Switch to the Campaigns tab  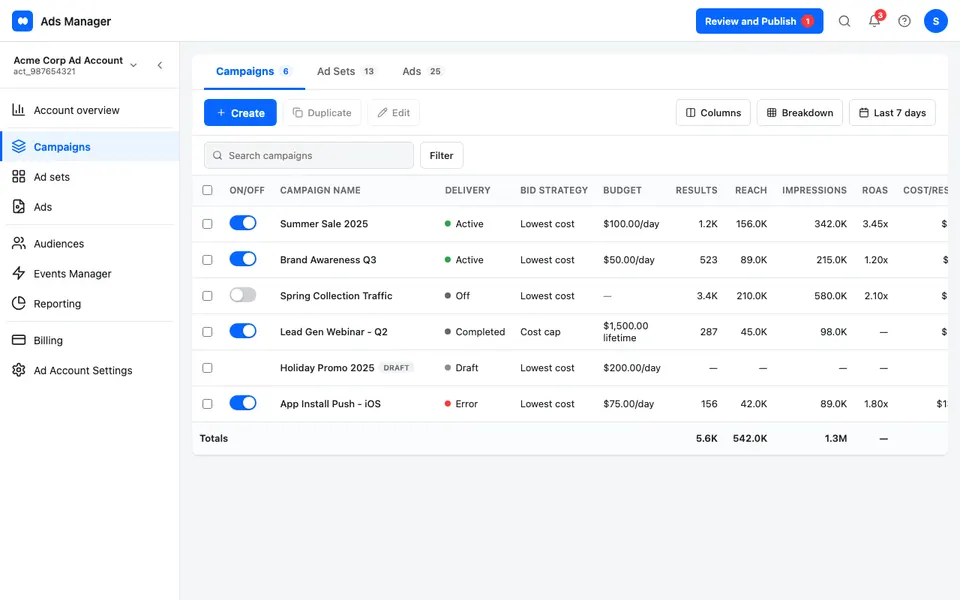pyautogui.click(x=254, y=72)
